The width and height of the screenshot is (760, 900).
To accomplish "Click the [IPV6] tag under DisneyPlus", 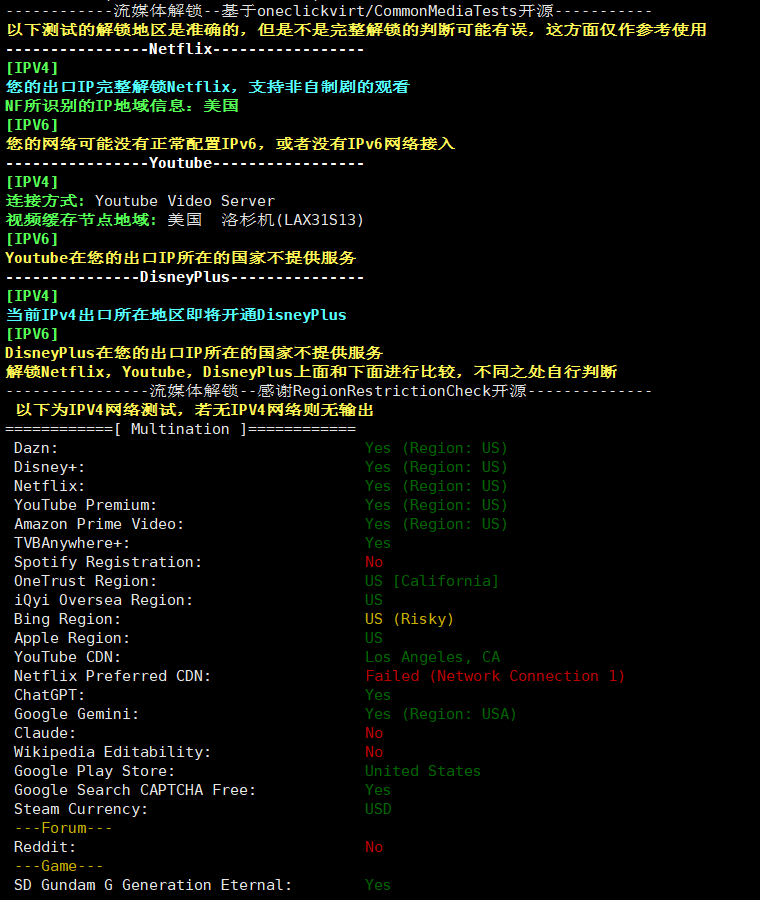I will point(32,333).
